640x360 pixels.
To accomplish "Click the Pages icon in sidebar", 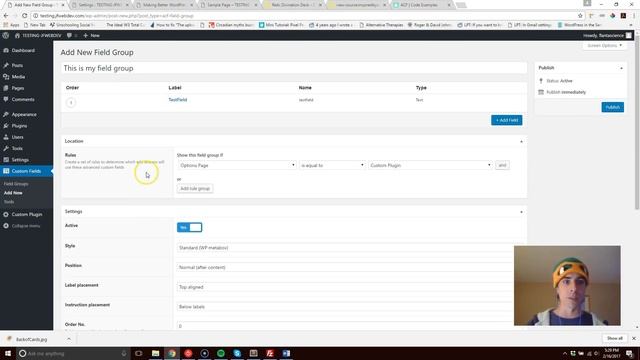I will coord(6,88).
